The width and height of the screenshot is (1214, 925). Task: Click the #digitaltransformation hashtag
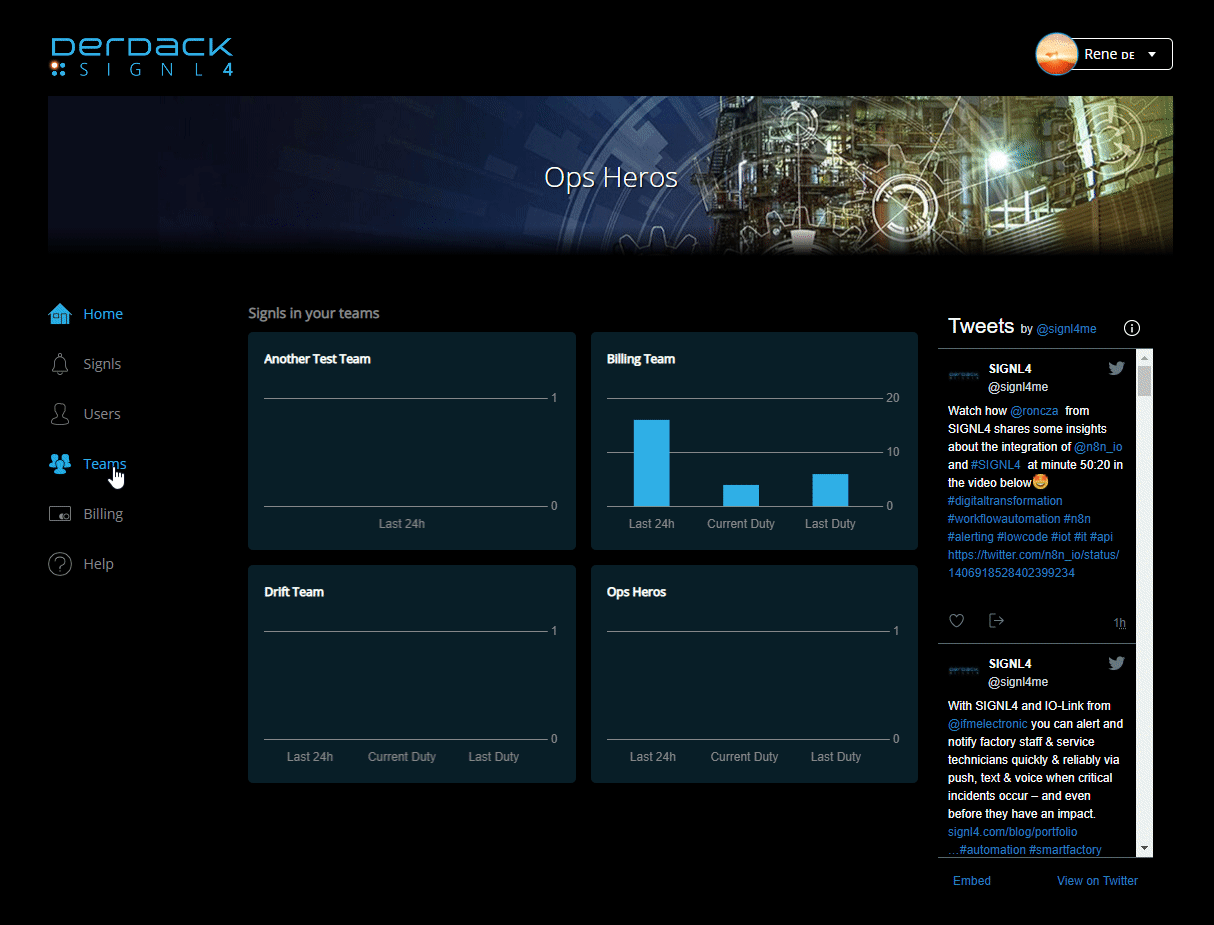pyautogui.click(x=1005, y=501)
